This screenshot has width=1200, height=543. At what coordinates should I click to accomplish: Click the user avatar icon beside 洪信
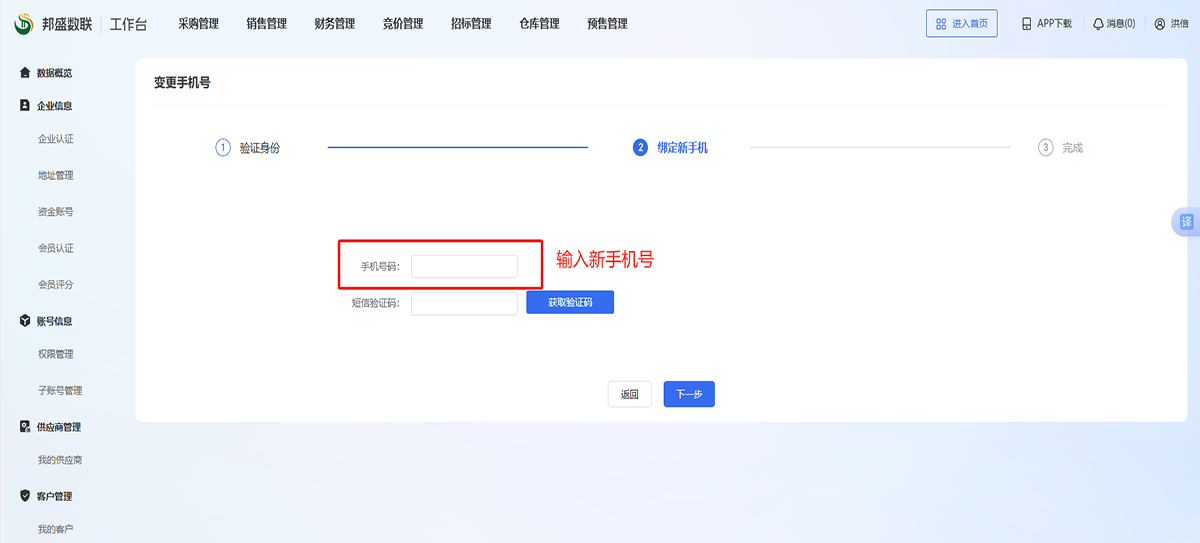[x=1160, y=24]
